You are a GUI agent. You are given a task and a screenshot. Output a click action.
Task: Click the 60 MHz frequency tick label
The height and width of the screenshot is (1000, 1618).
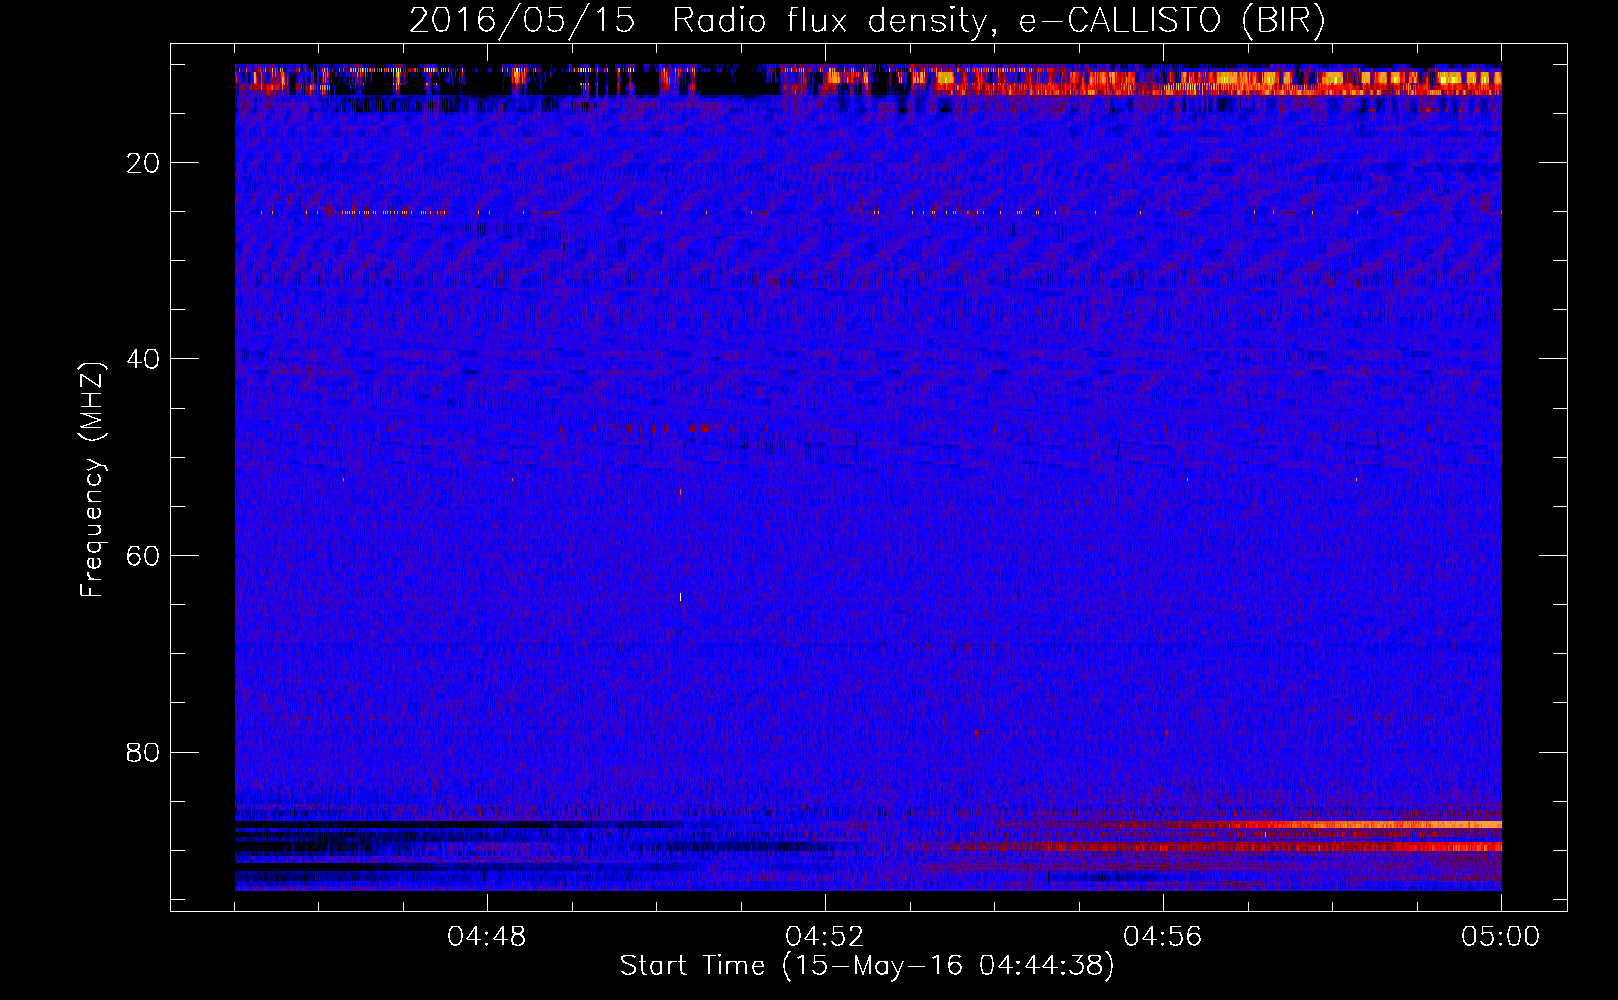(144, 556)
